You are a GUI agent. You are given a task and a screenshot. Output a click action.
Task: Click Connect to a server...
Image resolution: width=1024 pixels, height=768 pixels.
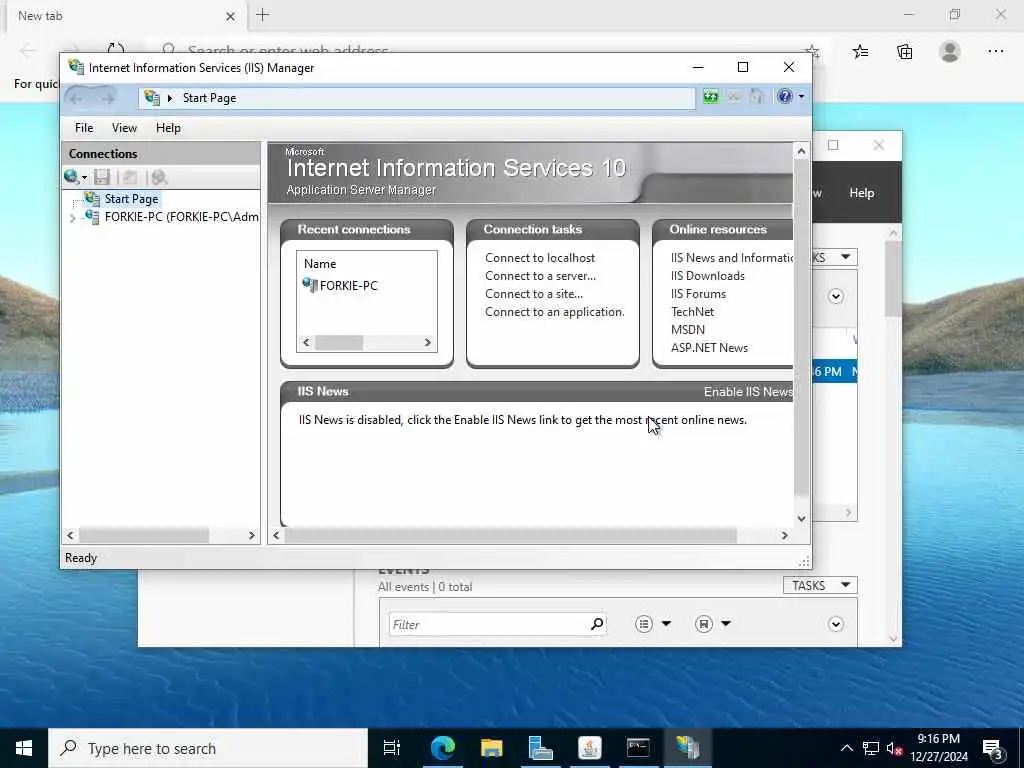click(540, 276)
